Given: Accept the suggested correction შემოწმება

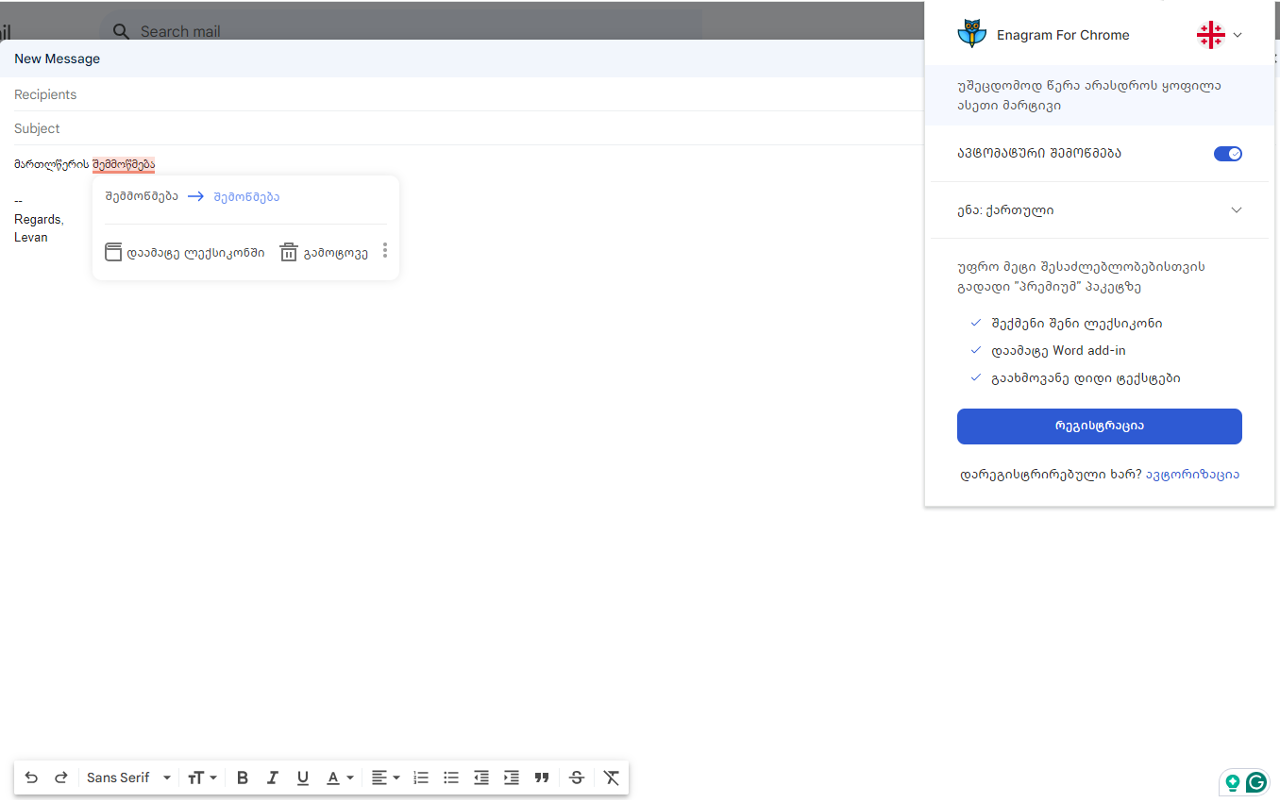Looking at the screenshot, I should (x=246, y=197).
